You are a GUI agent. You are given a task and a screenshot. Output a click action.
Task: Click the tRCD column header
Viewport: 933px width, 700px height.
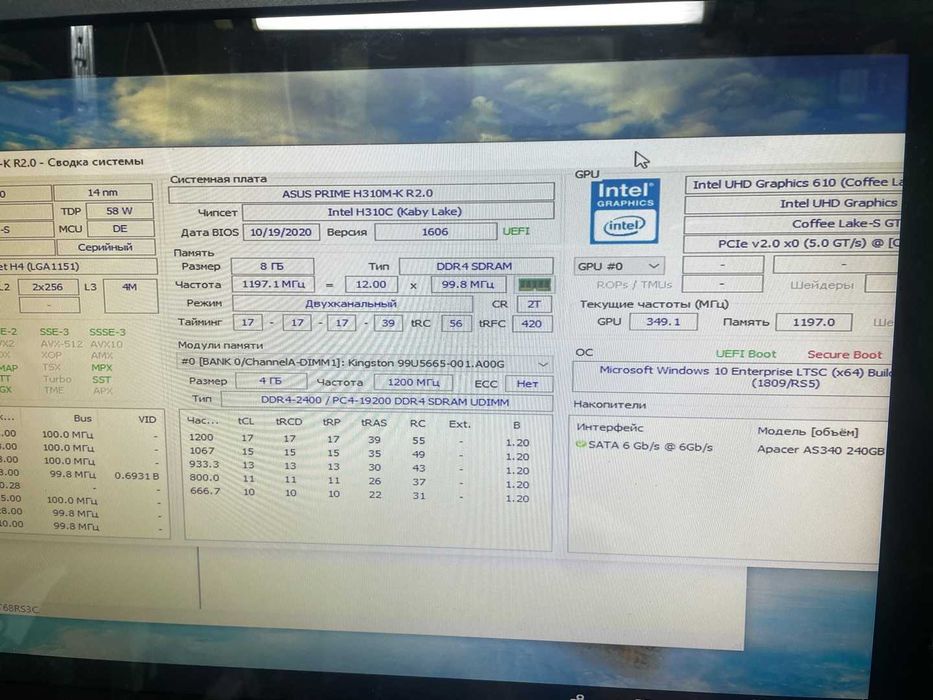(289, 421)
